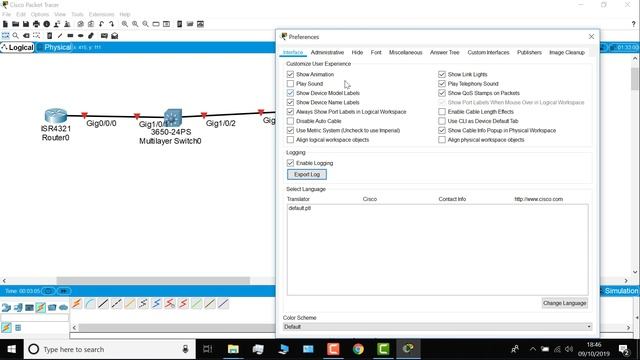Click the Add Complex PDU open envelope icon

click(x=115, y=36)
